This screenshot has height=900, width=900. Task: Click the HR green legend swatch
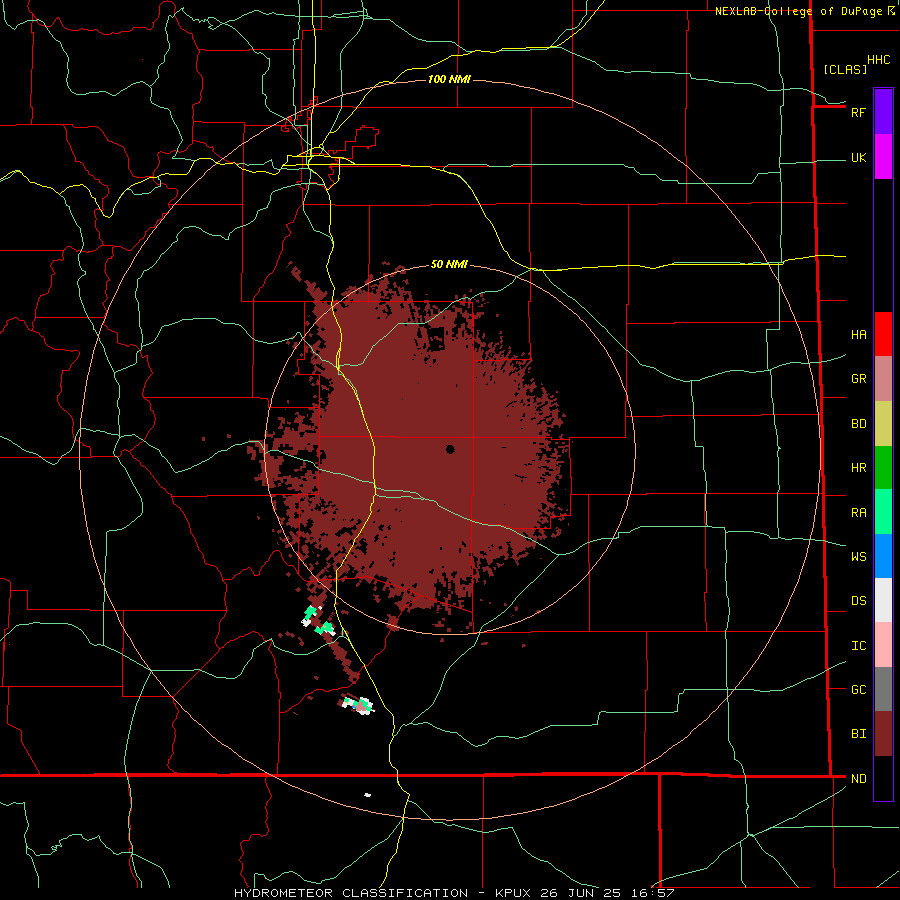click(883, 468)
